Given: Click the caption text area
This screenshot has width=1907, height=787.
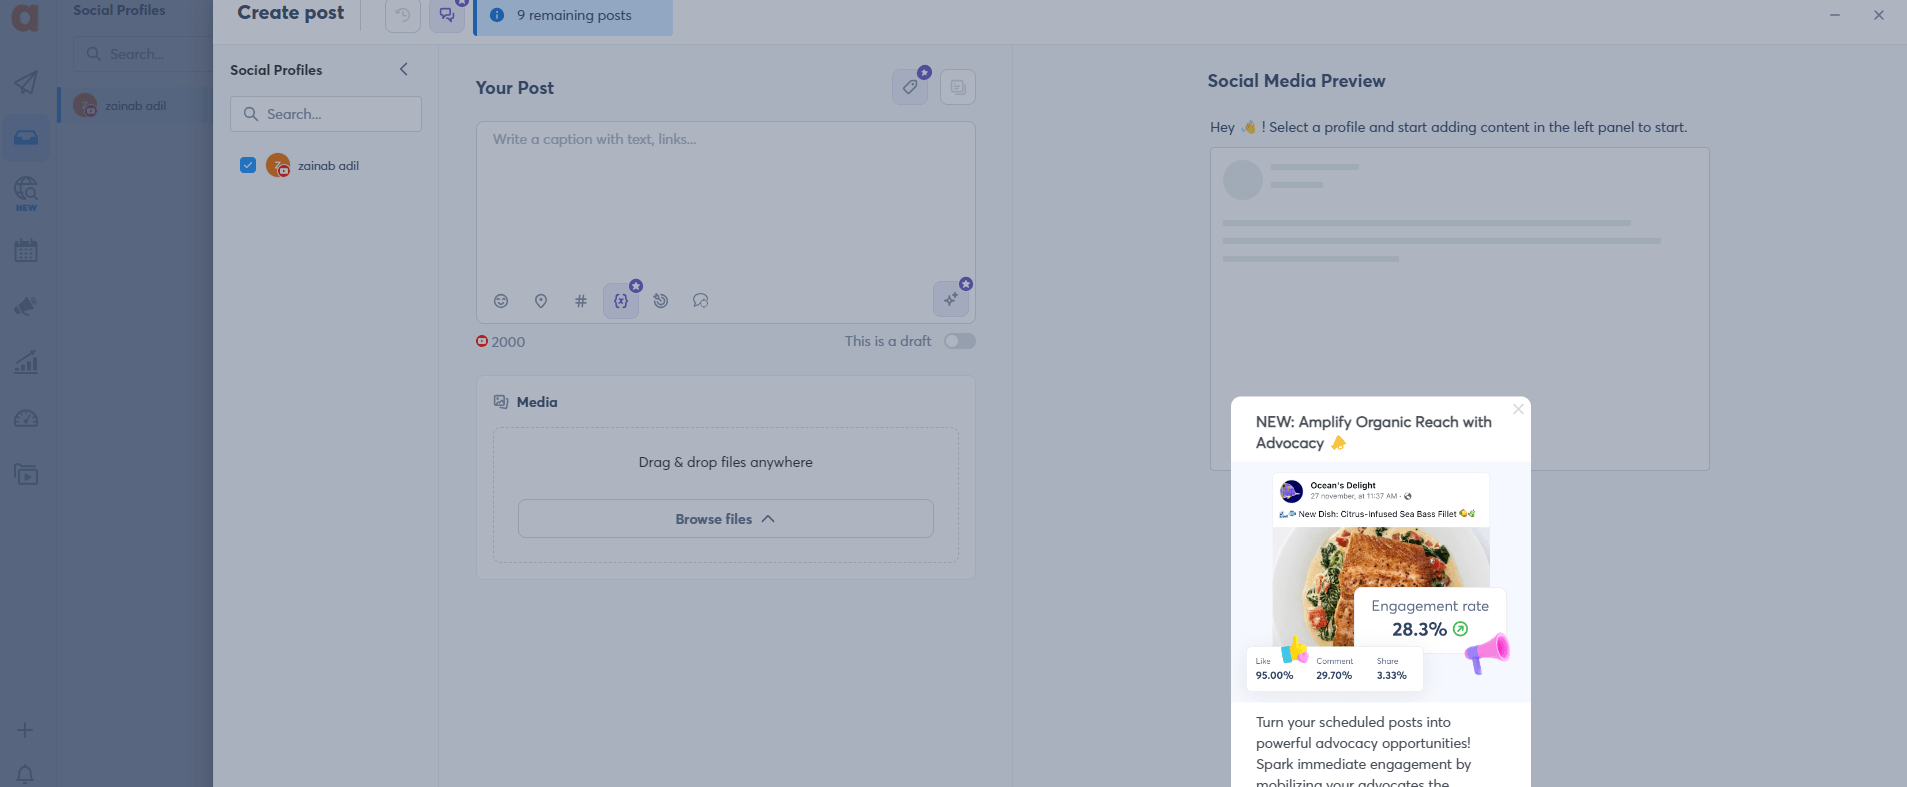Looking at the screenshot, I should tap(726, 200).
